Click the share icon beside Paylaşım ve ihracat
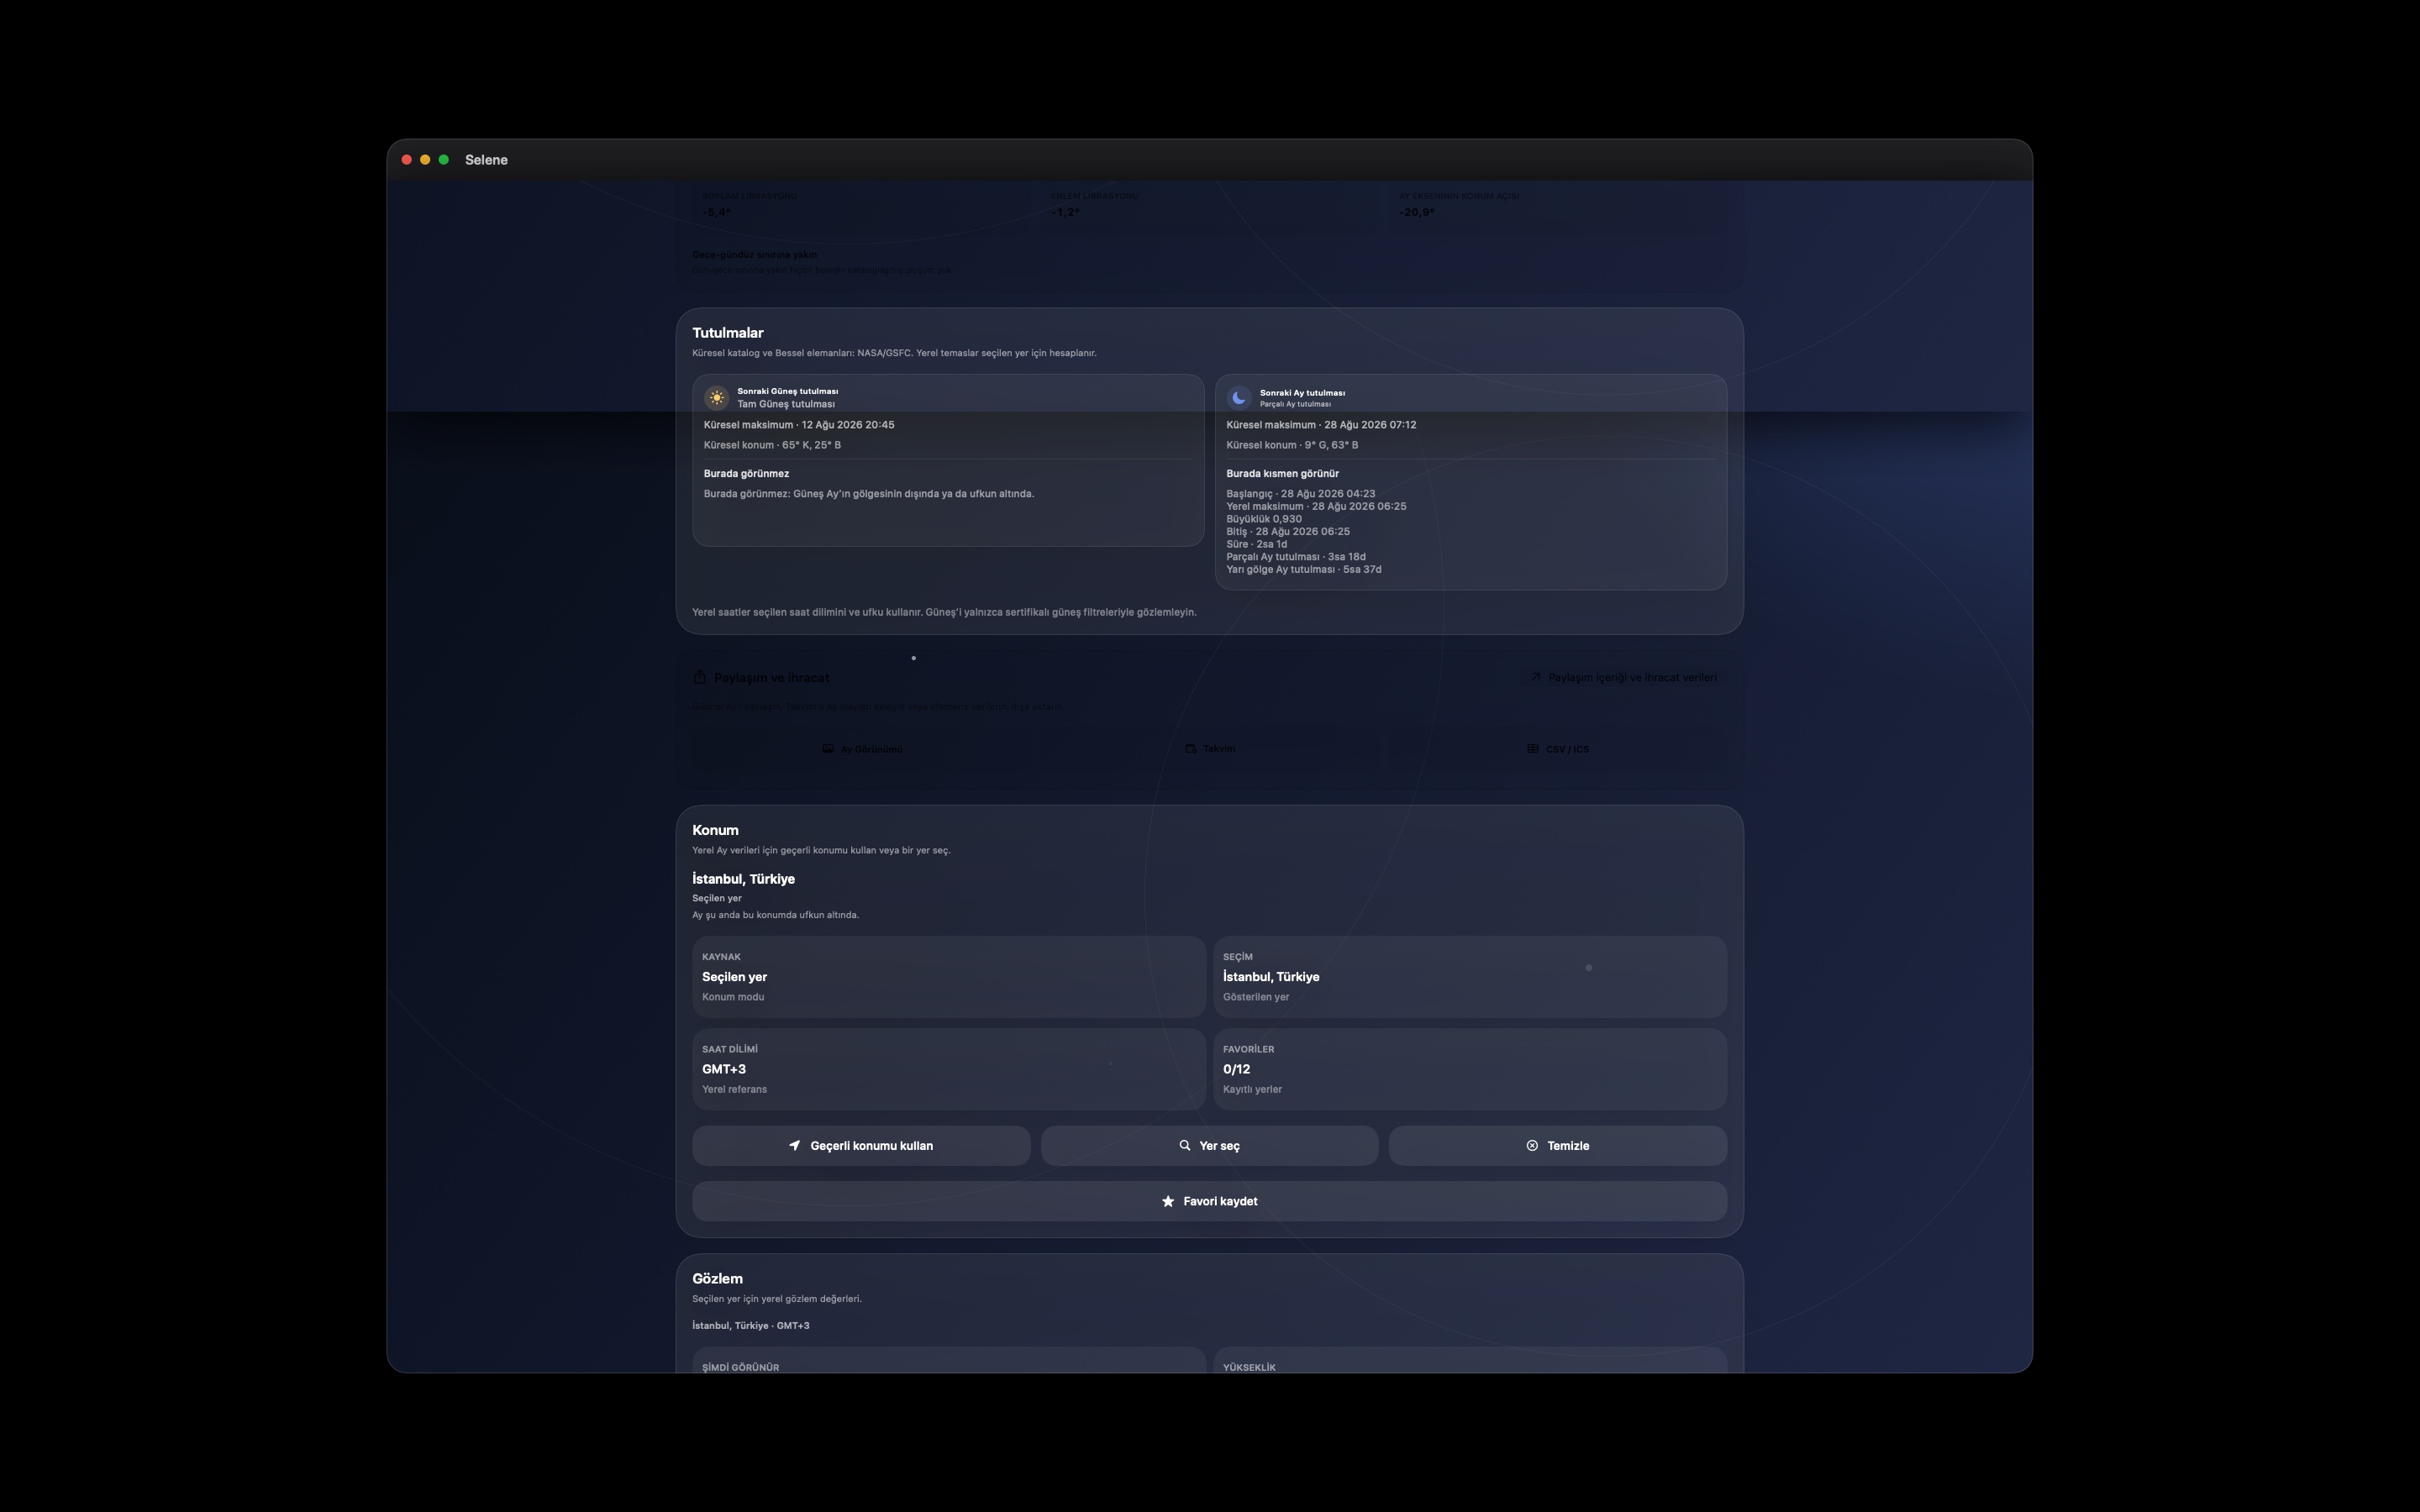 700,677
